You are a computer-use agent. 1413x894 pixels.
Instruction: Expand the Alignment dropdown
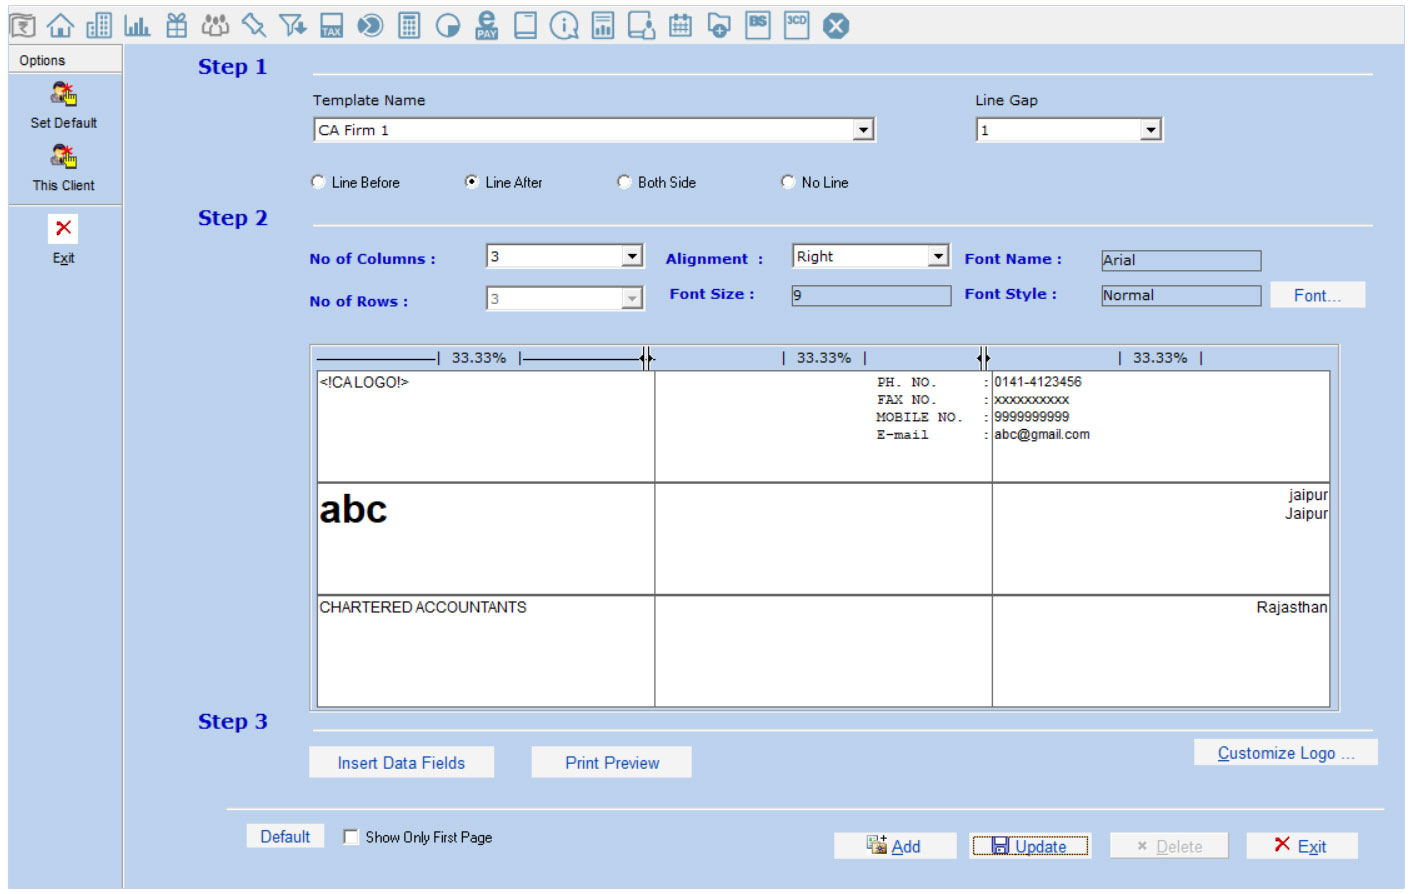(937, 257)
